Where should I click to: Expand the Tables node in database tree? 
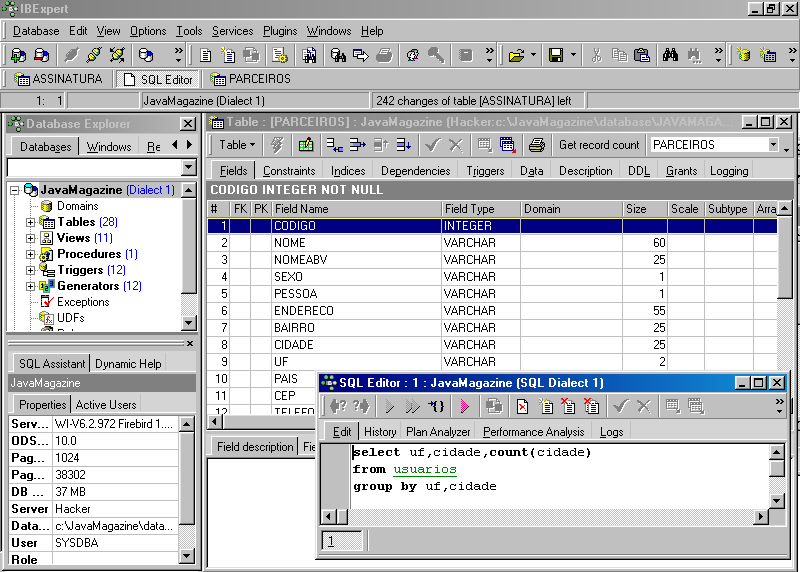point(31,222)
